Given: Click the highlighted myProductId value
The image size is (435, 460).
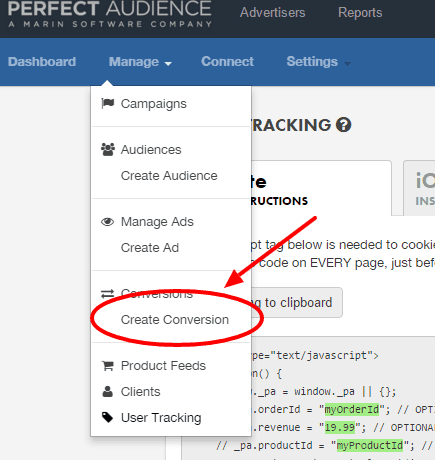Looking at the screenshot, I should (370, 445).
